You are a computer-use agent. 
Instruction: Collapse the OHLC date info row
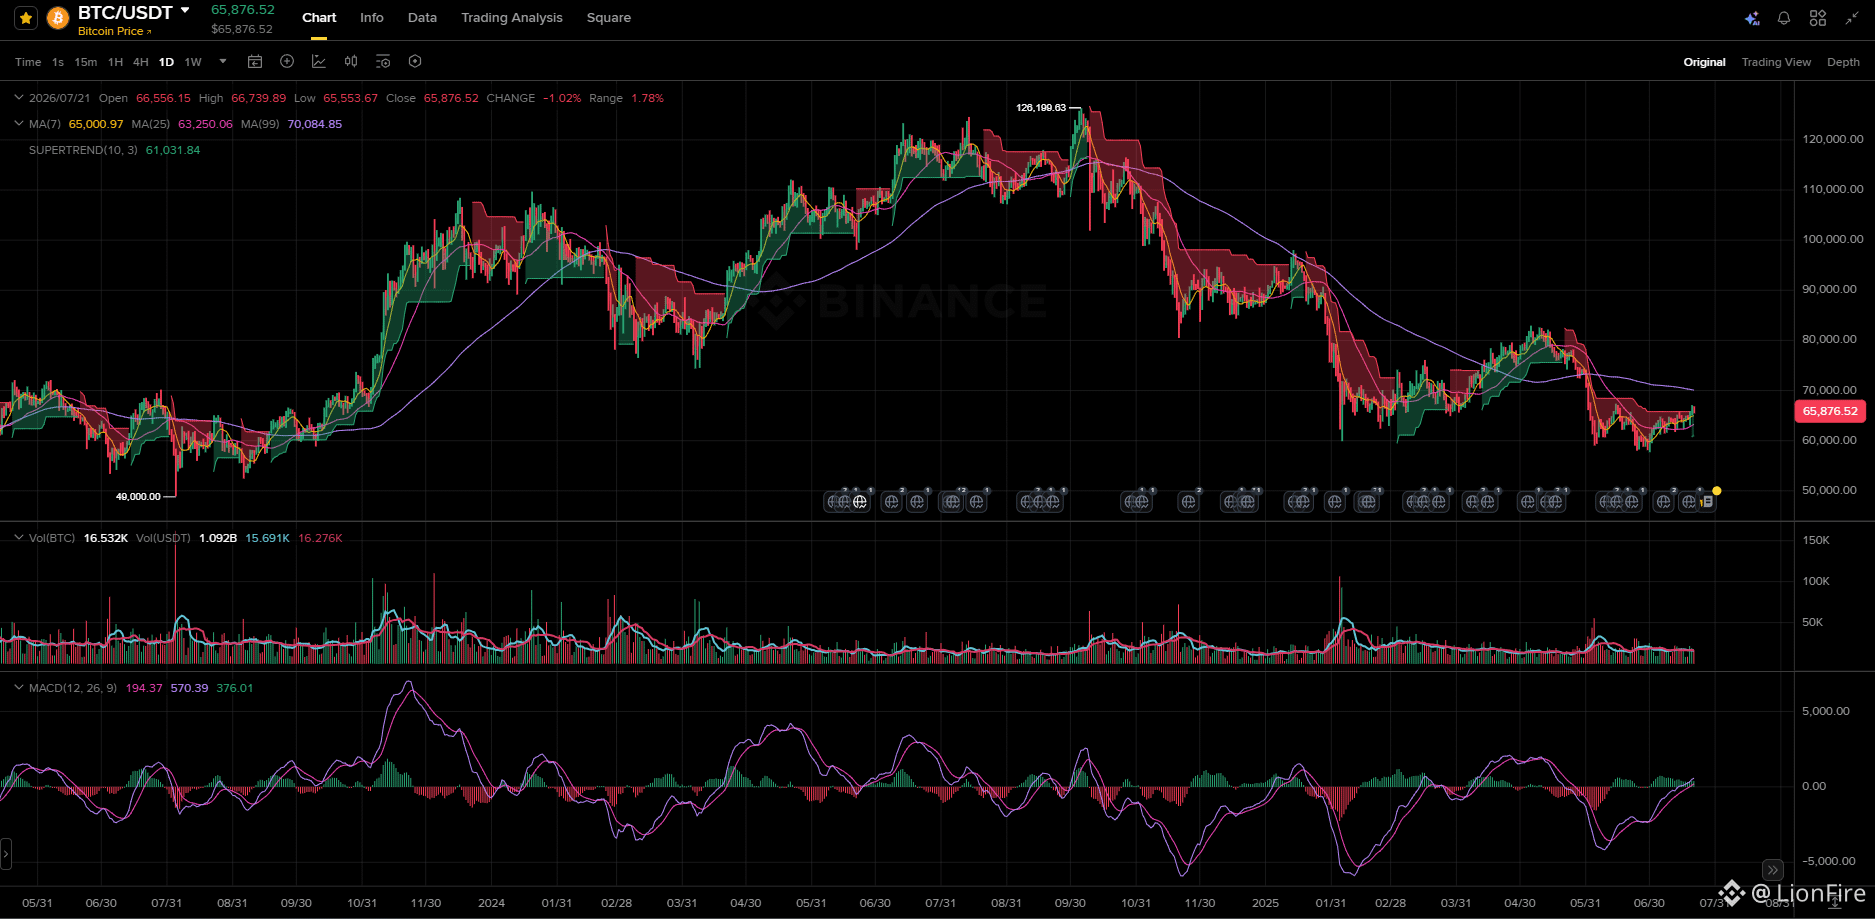coord(19,98)
